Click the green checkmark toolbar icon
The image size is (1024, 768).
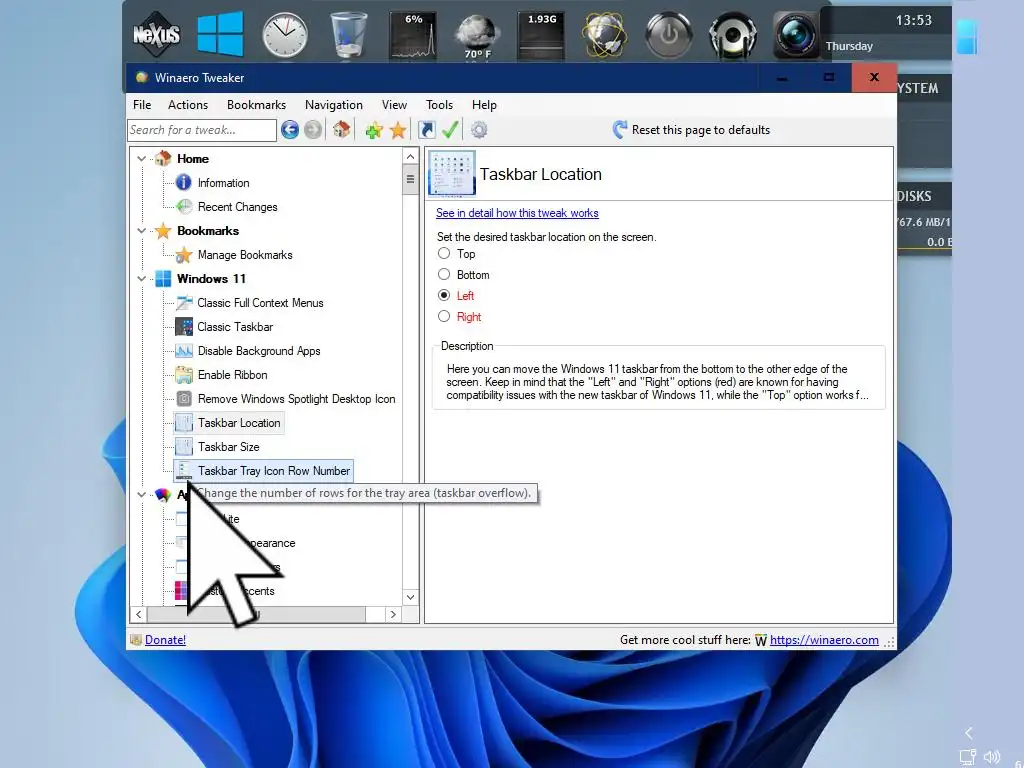click(450, 129)
